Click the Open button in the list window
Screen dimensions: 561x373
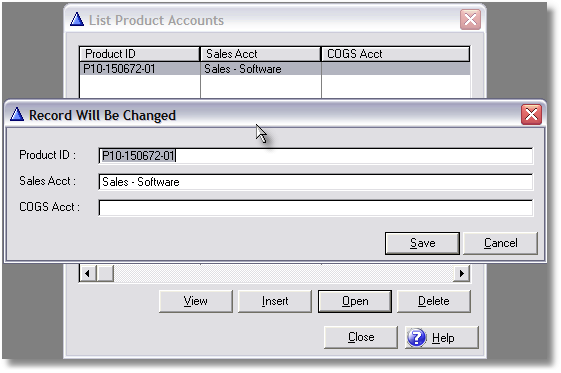pos(355,301)
